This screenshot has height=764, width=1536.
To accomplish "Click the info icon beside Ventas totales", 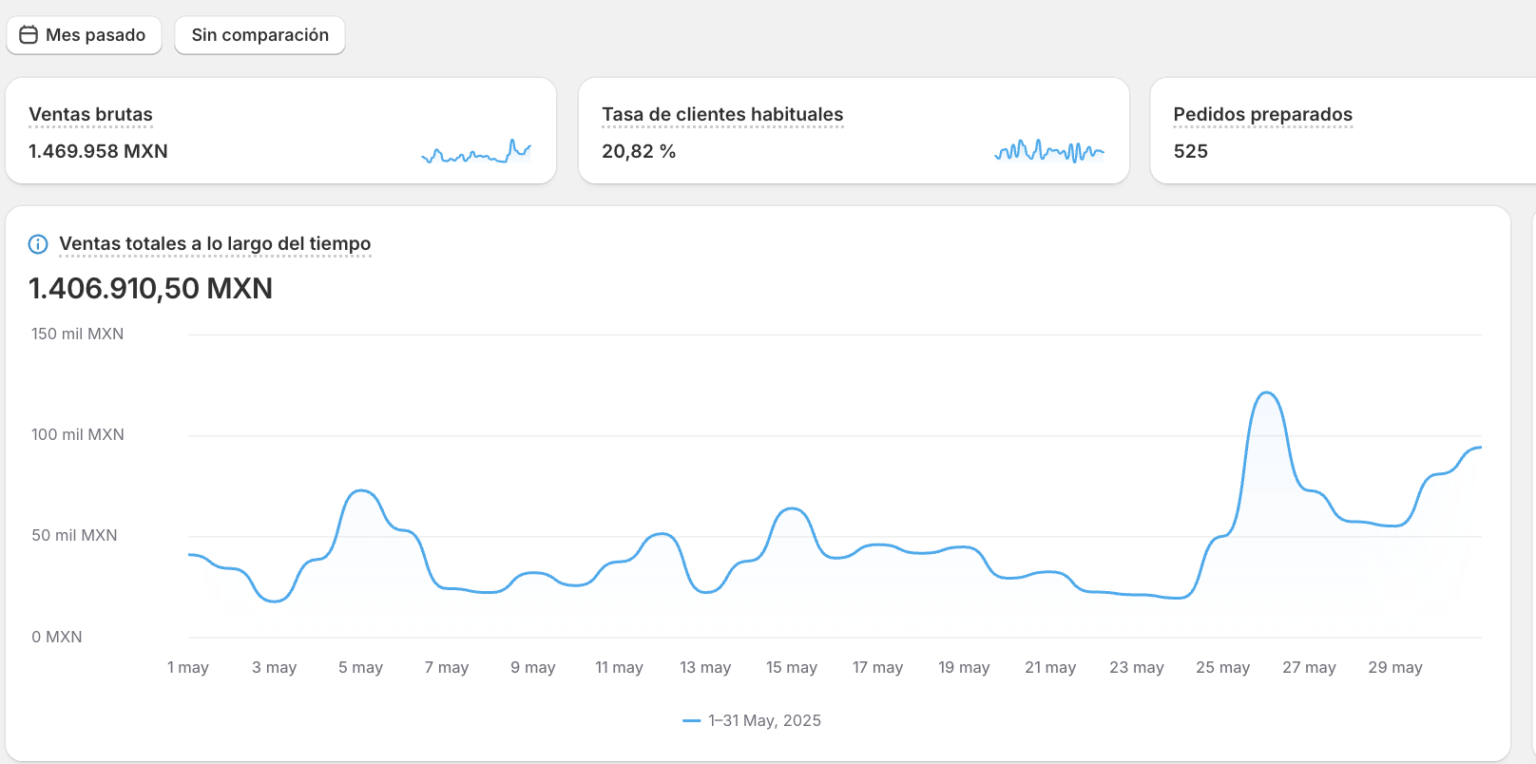I will (38, 244).
